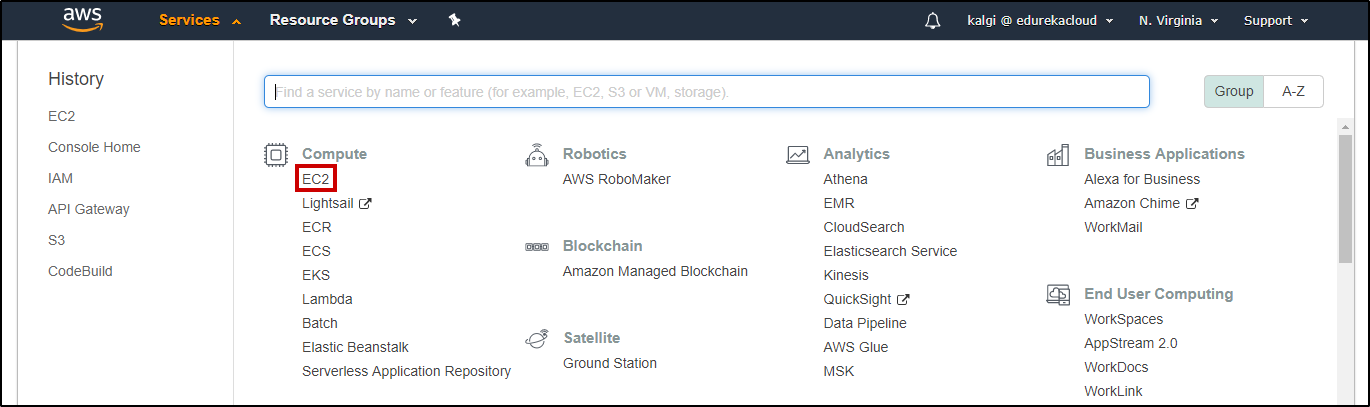This screenshot has width=1370, height=407.
Task: Click the Compute category heading
Action: point(334,154)
